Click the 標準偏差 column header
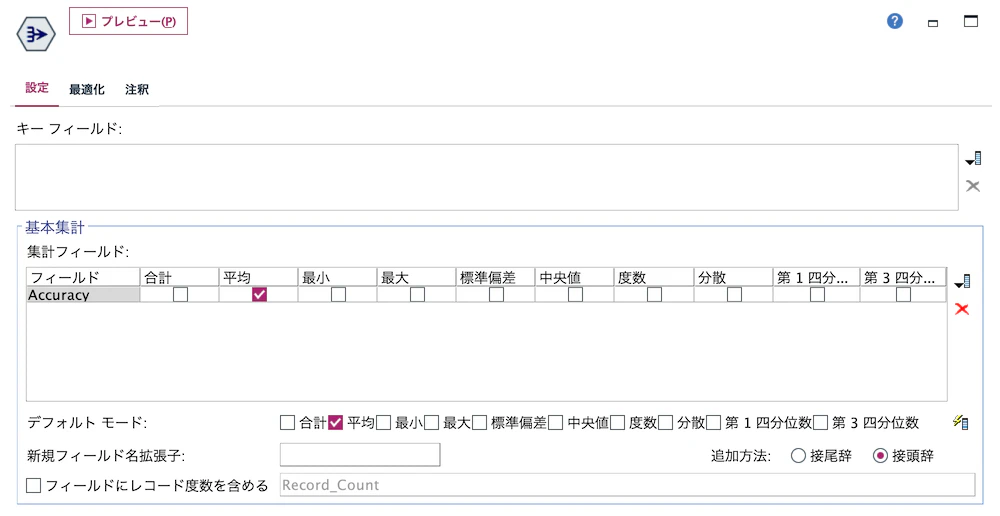 tap(496, 277)
